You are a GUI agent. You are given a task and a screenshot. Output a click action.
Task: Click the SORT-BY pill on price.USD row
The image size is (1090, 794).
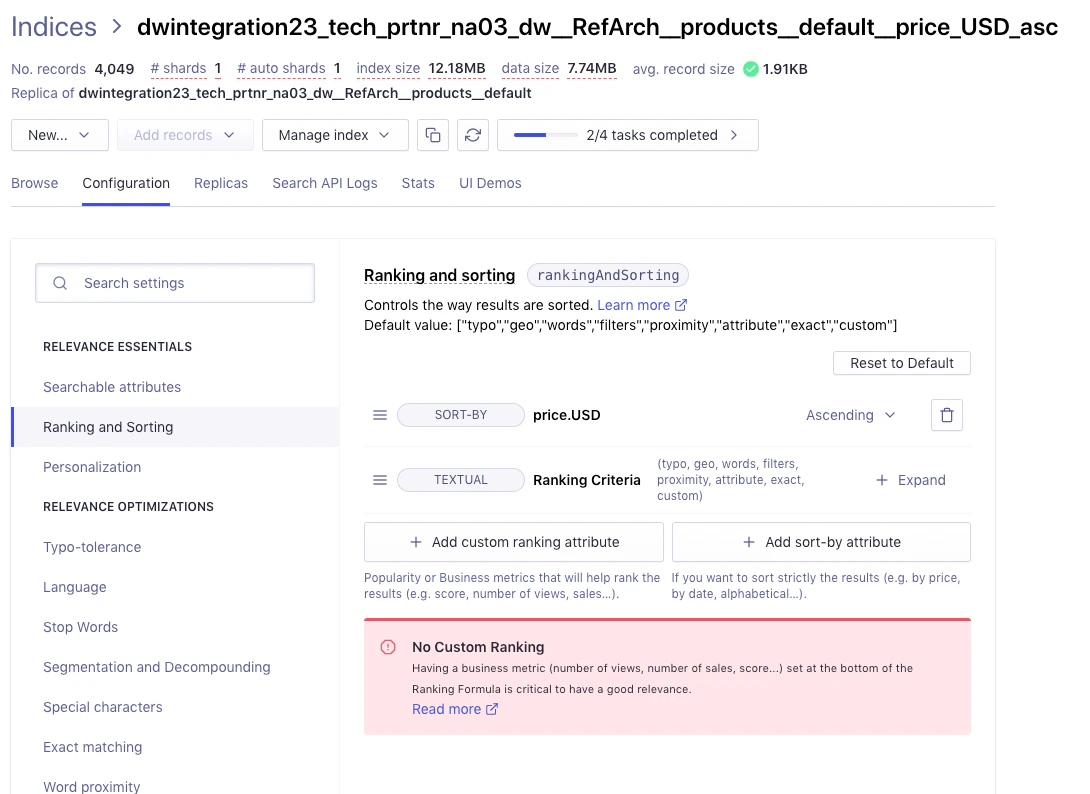coord(460,414)
